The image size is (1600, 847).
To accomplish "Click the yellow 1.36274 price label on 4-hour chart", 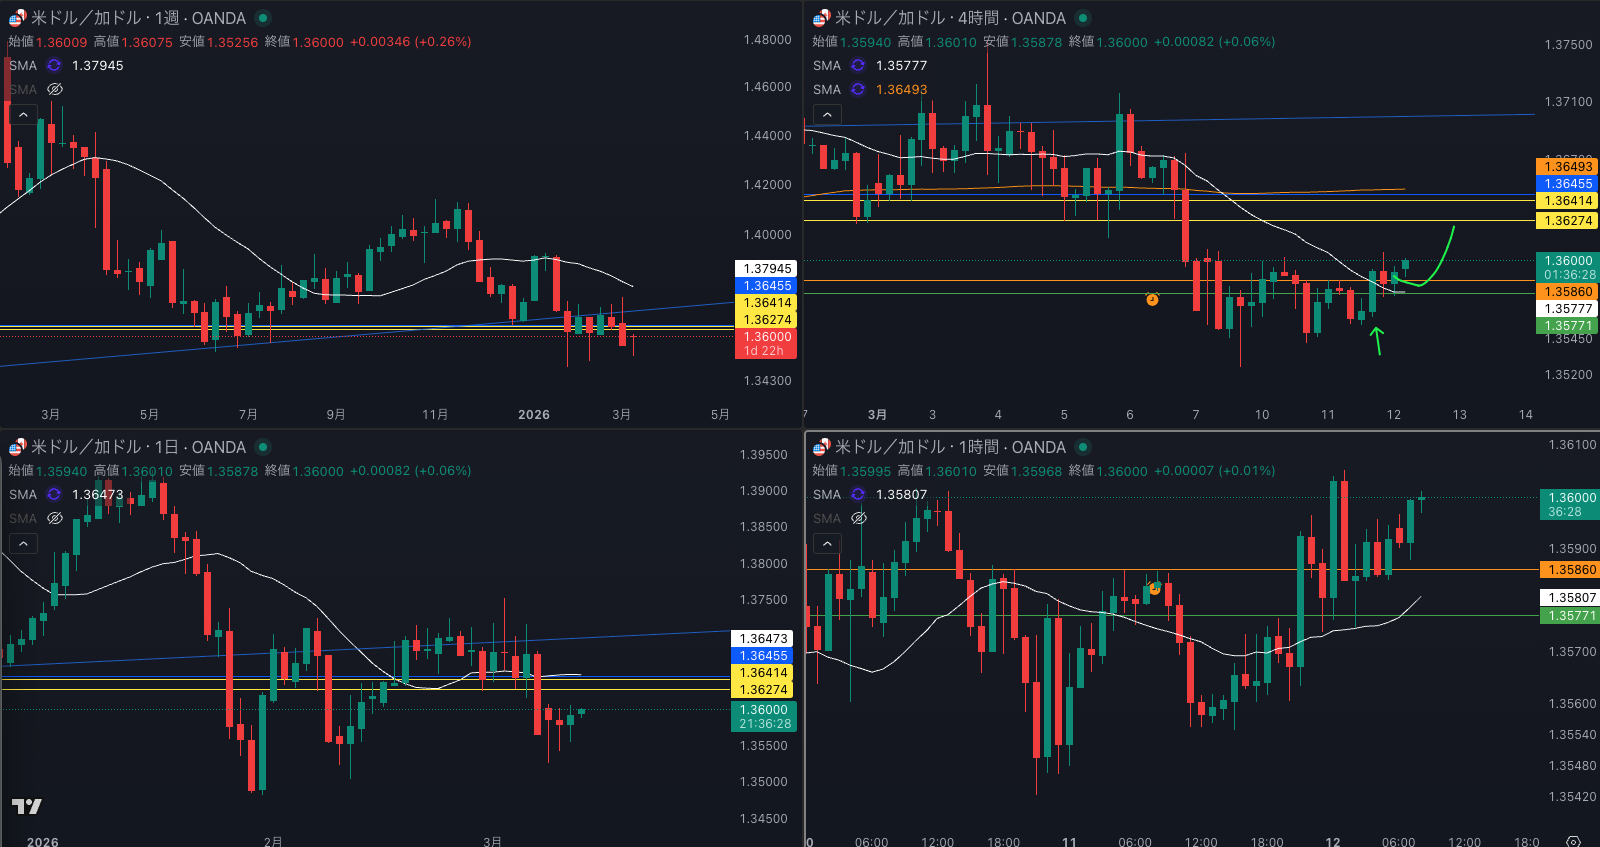I will pos(1567,220).
